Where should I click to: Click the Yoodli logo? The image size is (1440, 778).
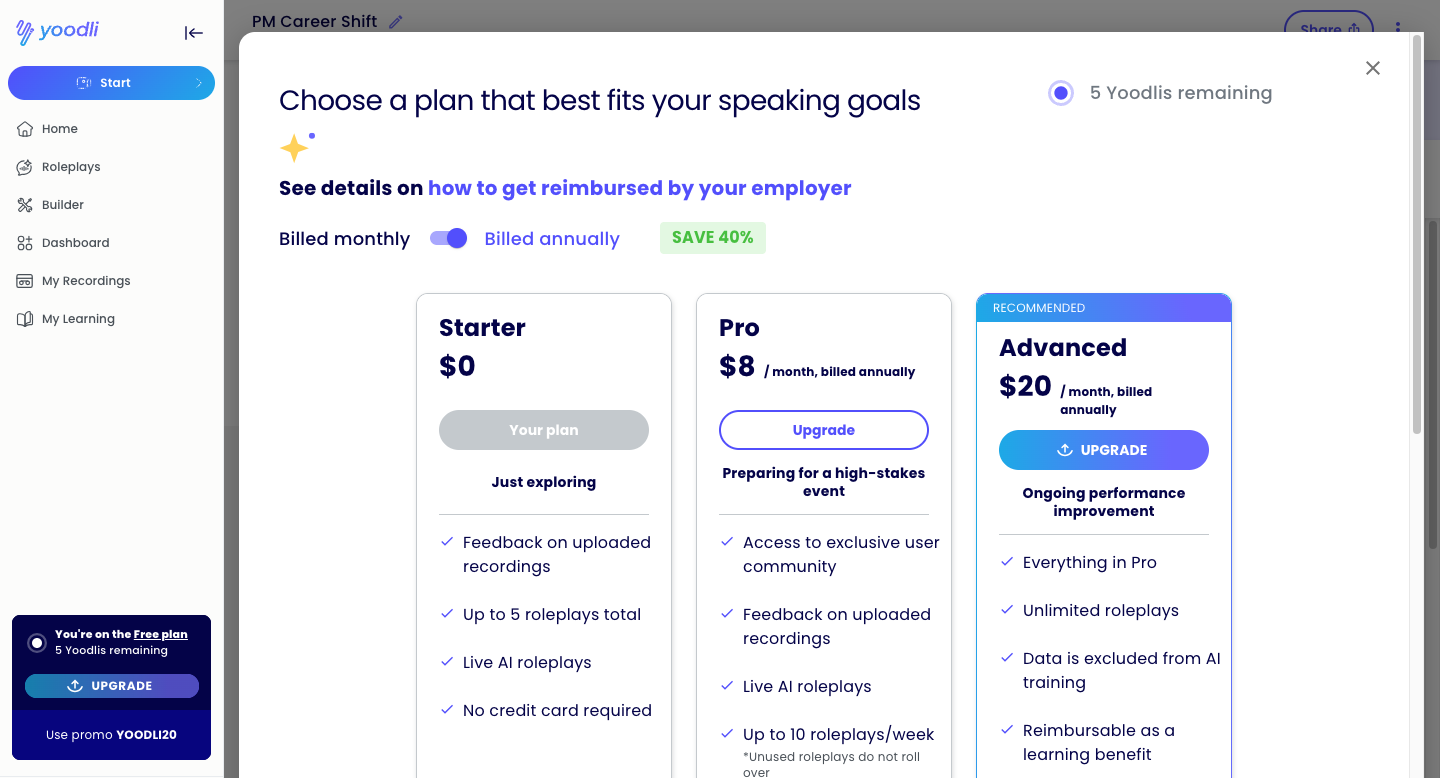point(57,31)
